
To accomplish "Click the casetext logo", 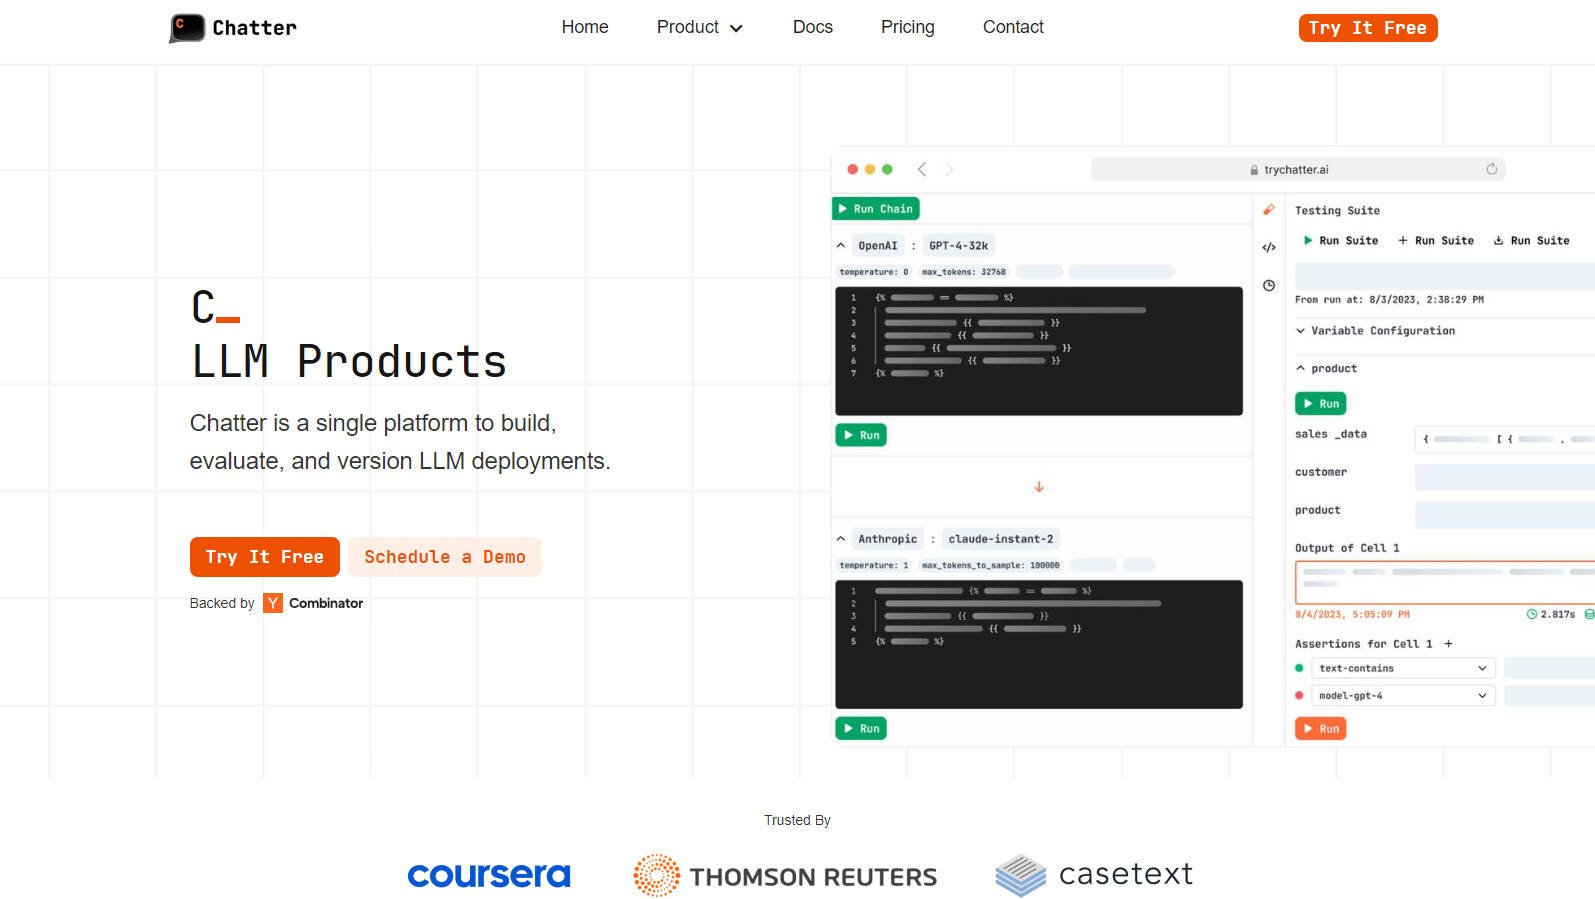I will 1094,875.
